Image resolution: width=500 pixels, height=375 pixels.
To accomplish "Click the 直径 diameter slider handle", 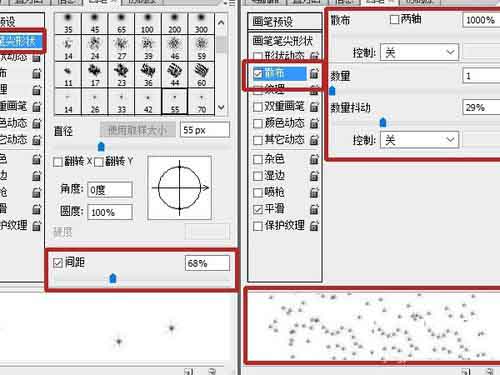I will (x=101, y=146).
